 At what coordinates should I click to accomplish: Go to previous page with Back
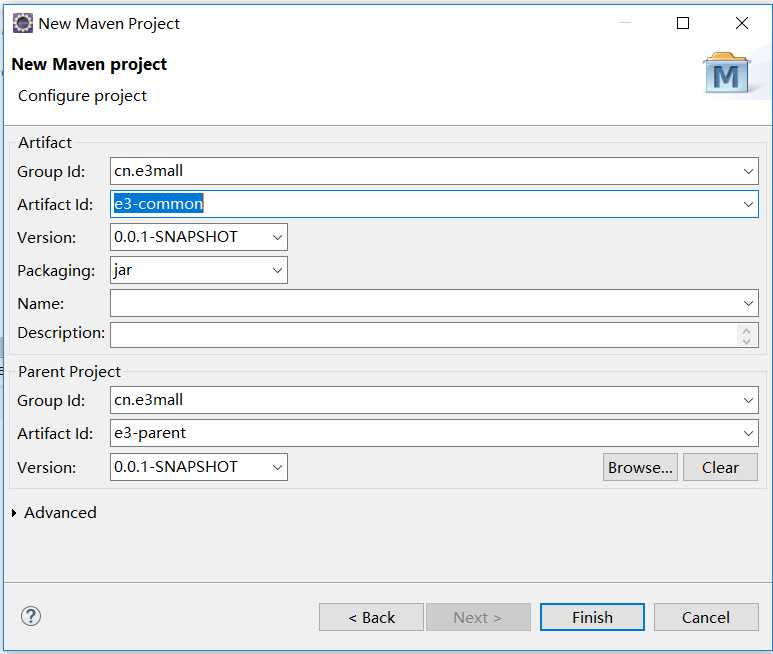click(371, 617)
